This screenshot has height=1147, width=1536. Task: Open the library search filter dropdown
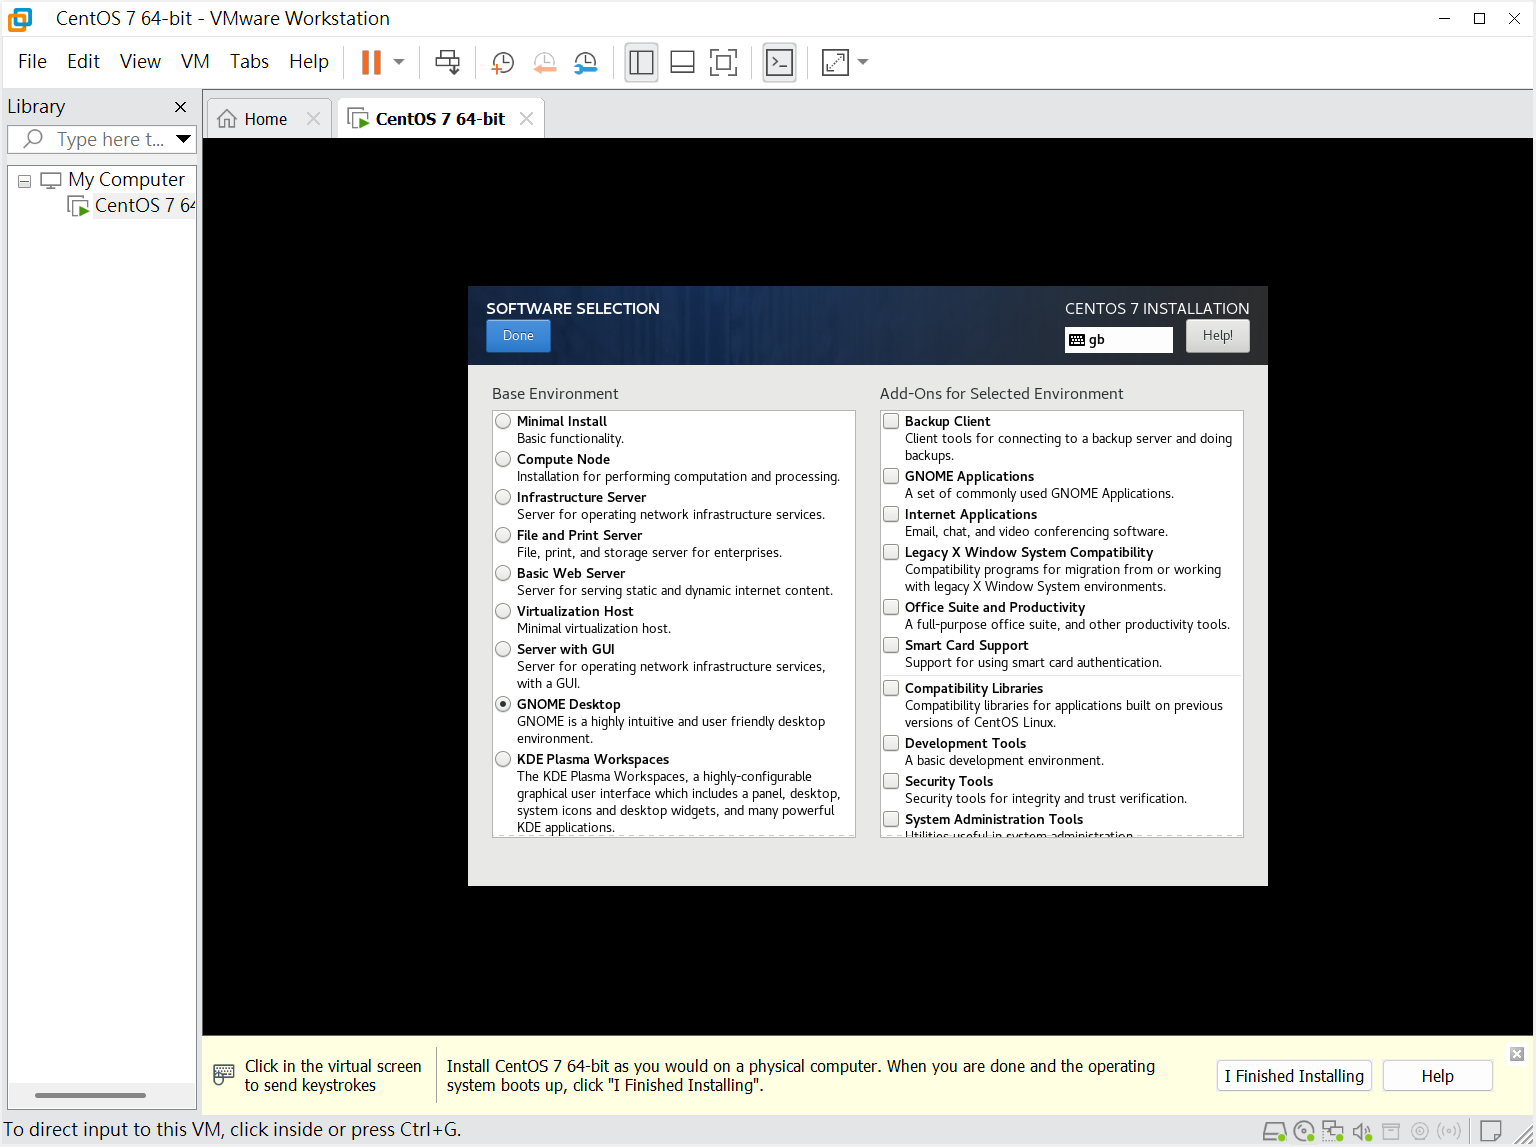183,139
